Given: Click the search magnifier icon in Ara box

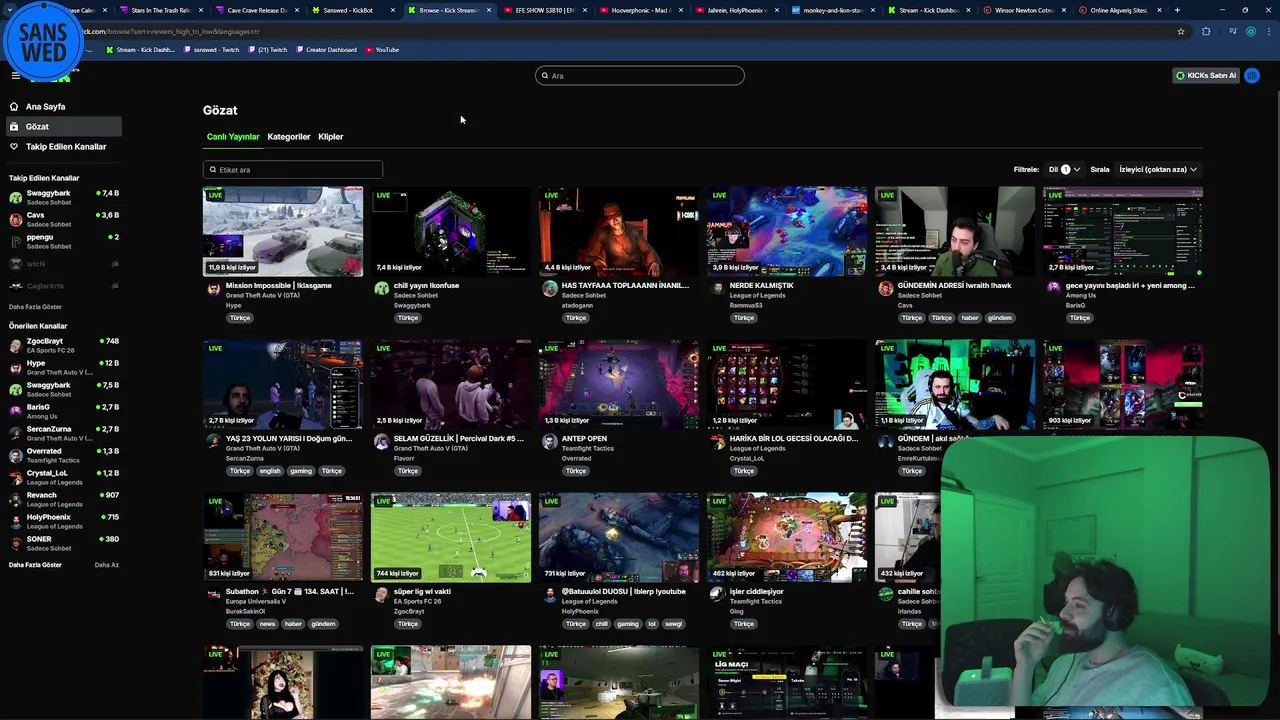Looking at the screenshot, I should (545, 76).
